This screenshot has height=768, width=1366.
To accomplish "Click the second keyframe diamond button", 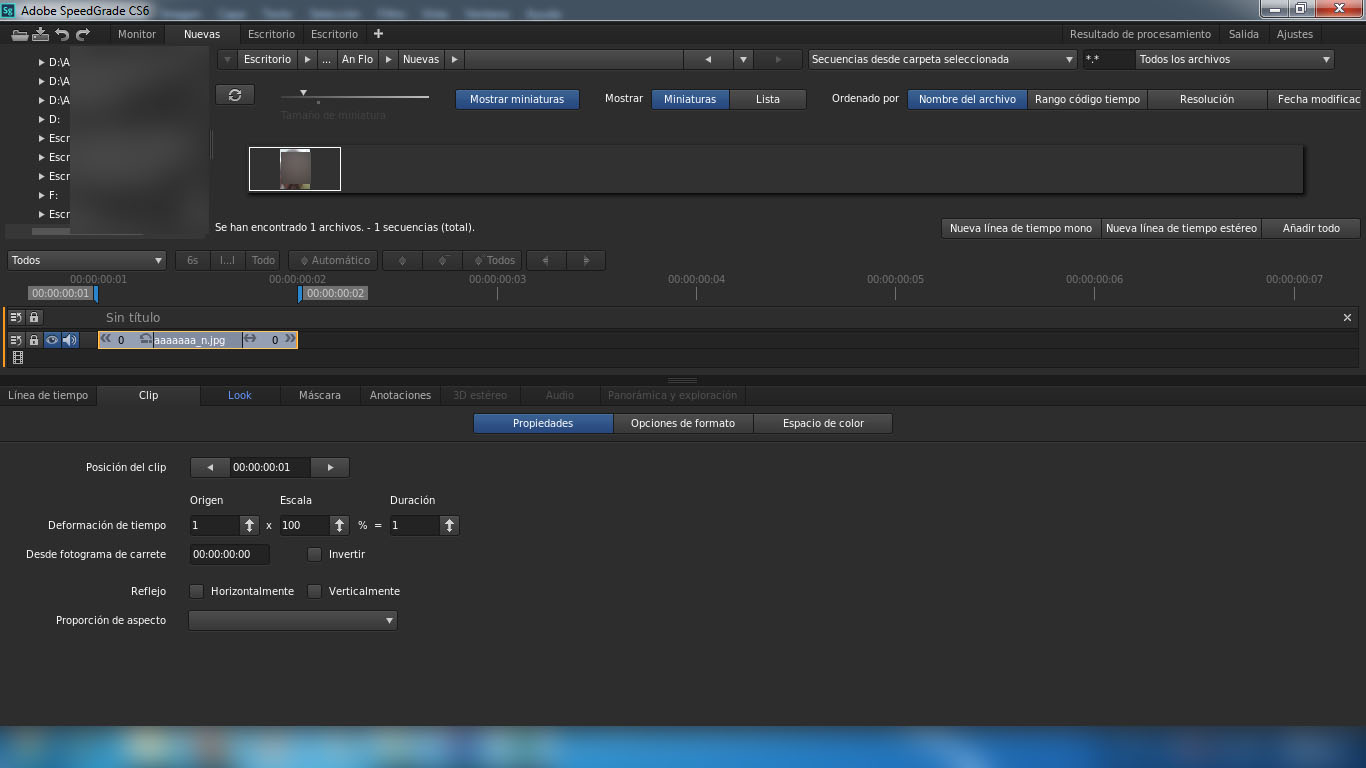I will click(x=442, y=260).
